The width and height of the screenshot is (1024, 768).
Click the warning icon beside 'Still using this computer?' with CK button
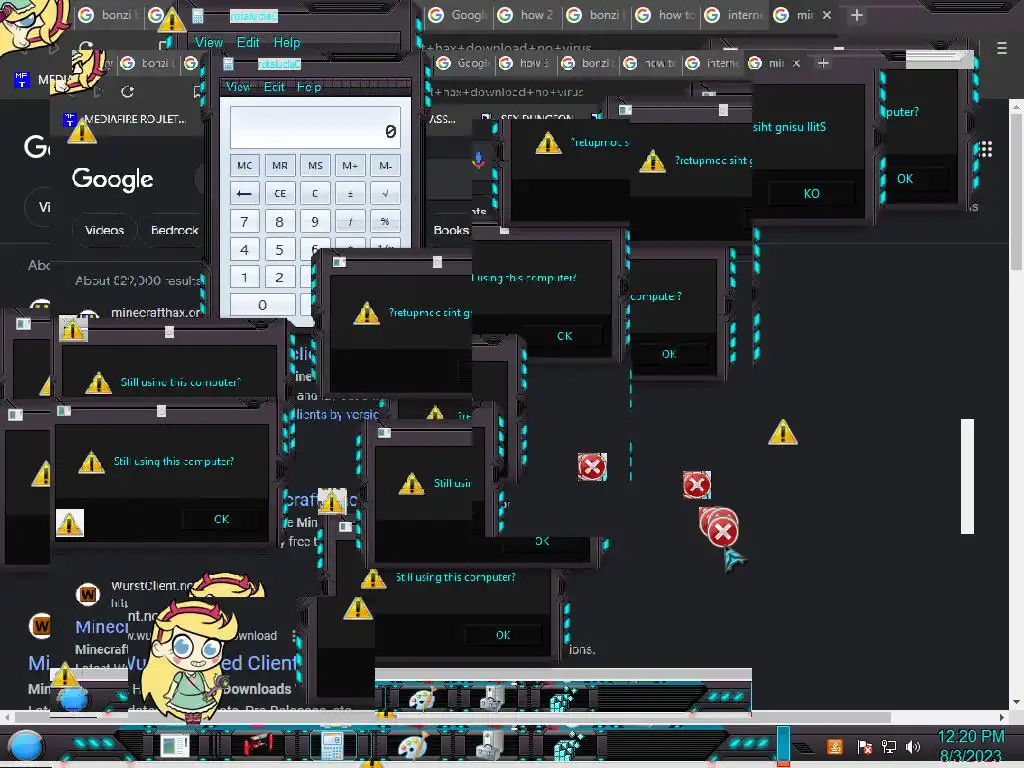[91, 462]
